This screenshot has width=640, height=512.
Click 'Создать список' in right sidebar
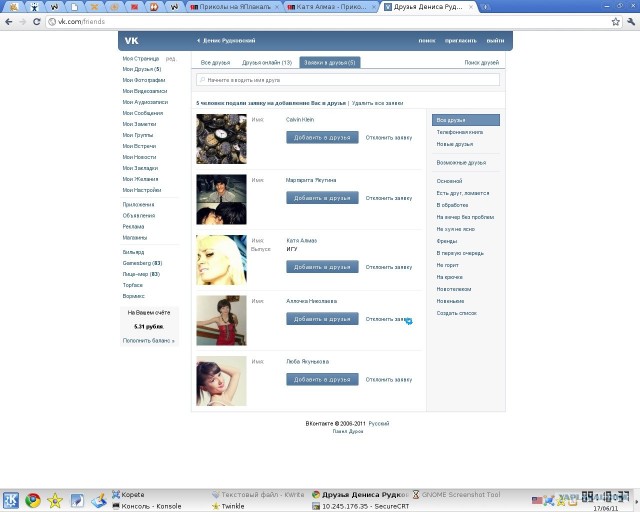(x=457, y=313)
